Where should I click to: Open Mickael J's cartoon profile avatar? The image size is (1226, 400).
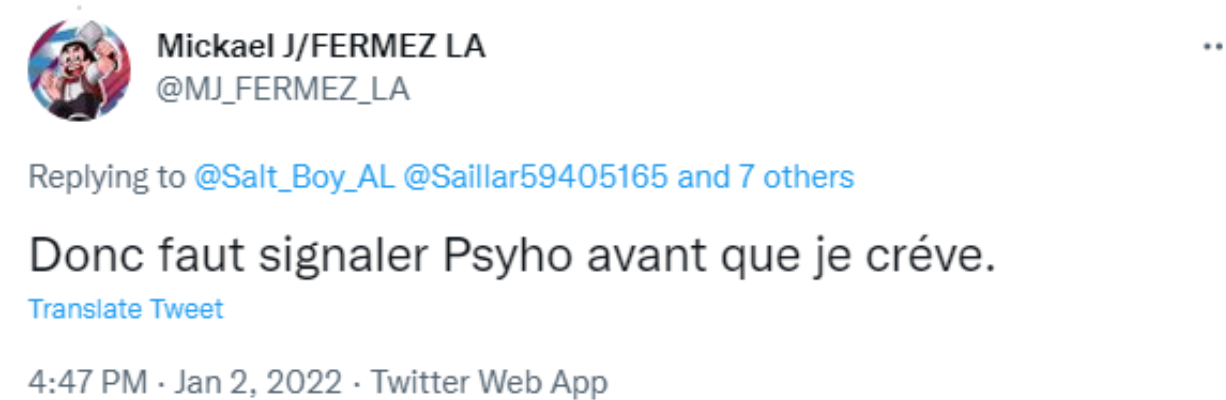(78, 71)
